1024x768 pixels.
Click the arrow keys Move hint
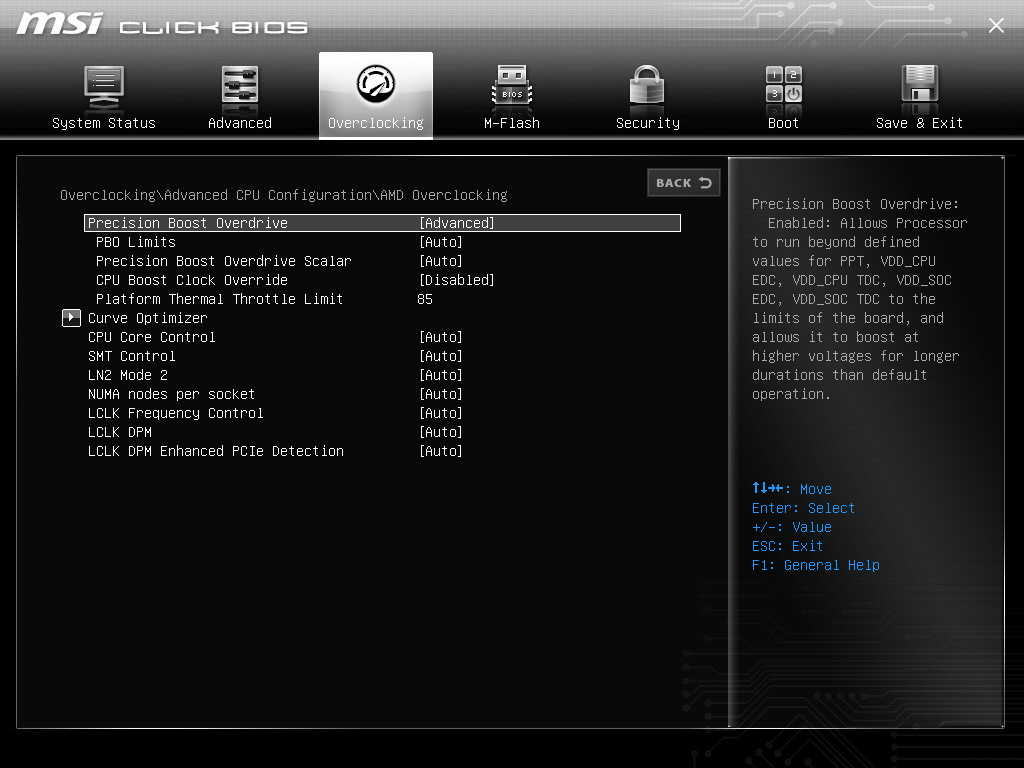pos(792,488)
